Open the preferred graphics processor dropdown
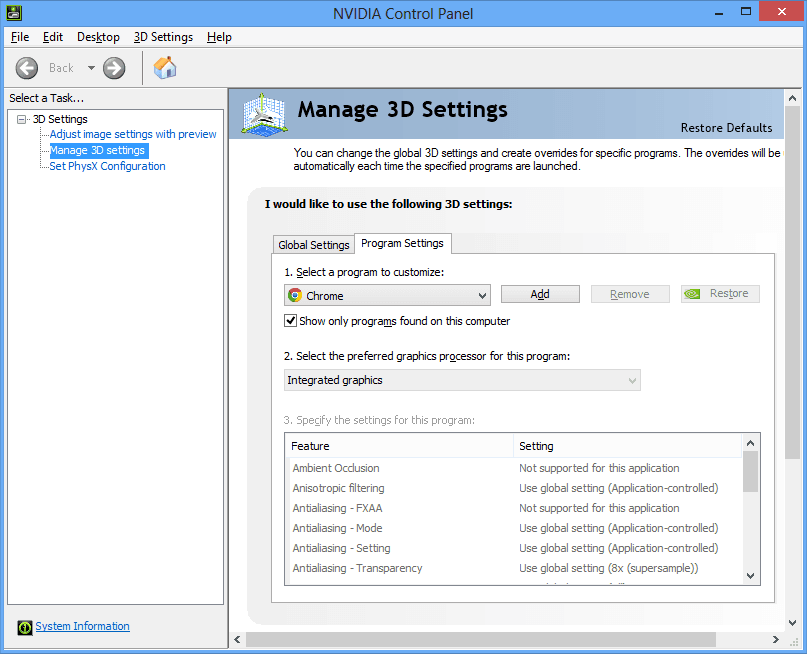 (462, 380)
